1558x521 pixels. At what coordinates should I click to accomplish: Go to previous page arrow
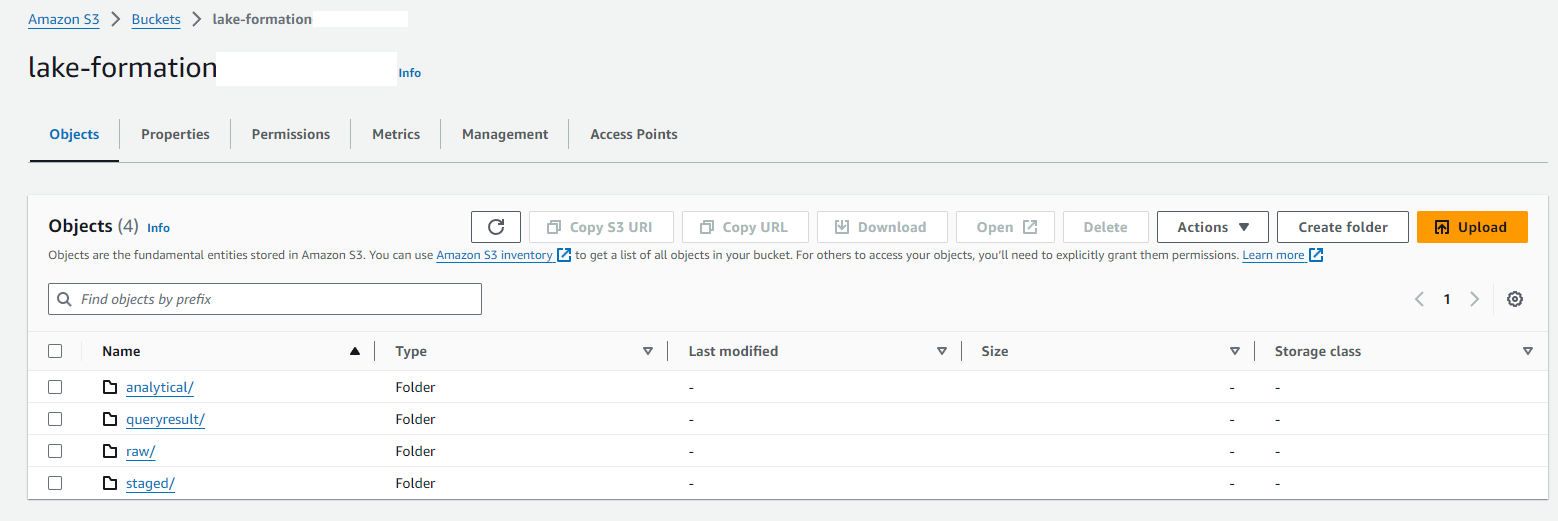1419,299
